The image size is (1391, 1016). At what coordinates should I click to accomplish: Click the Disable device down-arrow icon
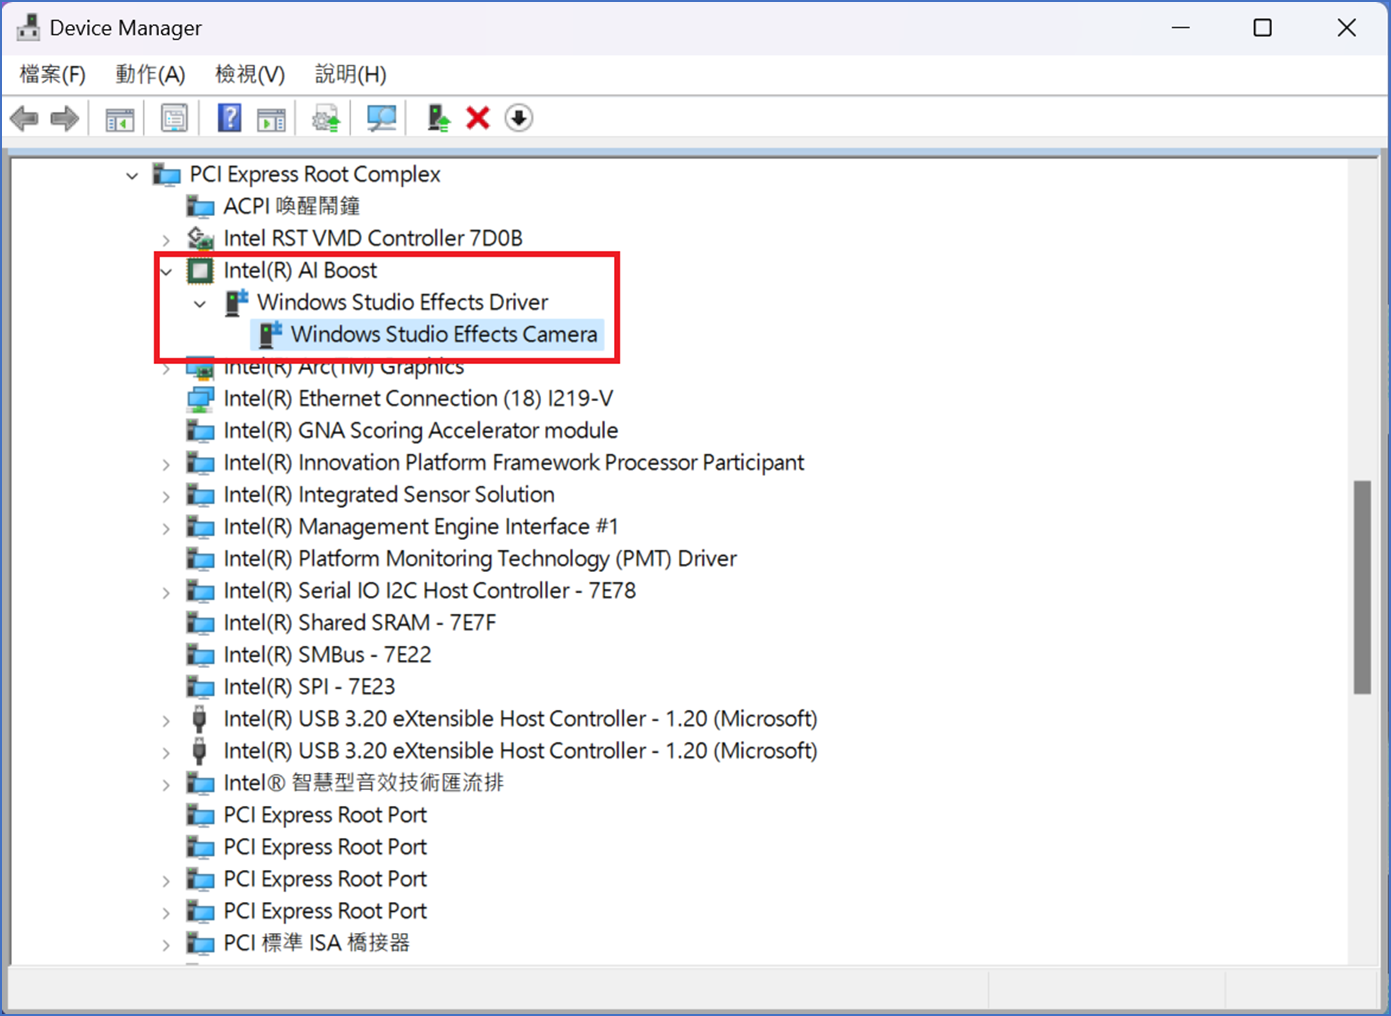click(x=518, y=119)
